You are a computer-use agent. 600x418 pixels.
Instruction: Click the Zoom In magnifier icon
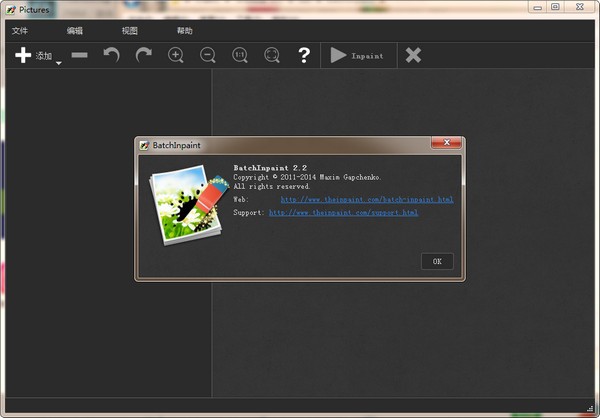[x=176, y=56]
